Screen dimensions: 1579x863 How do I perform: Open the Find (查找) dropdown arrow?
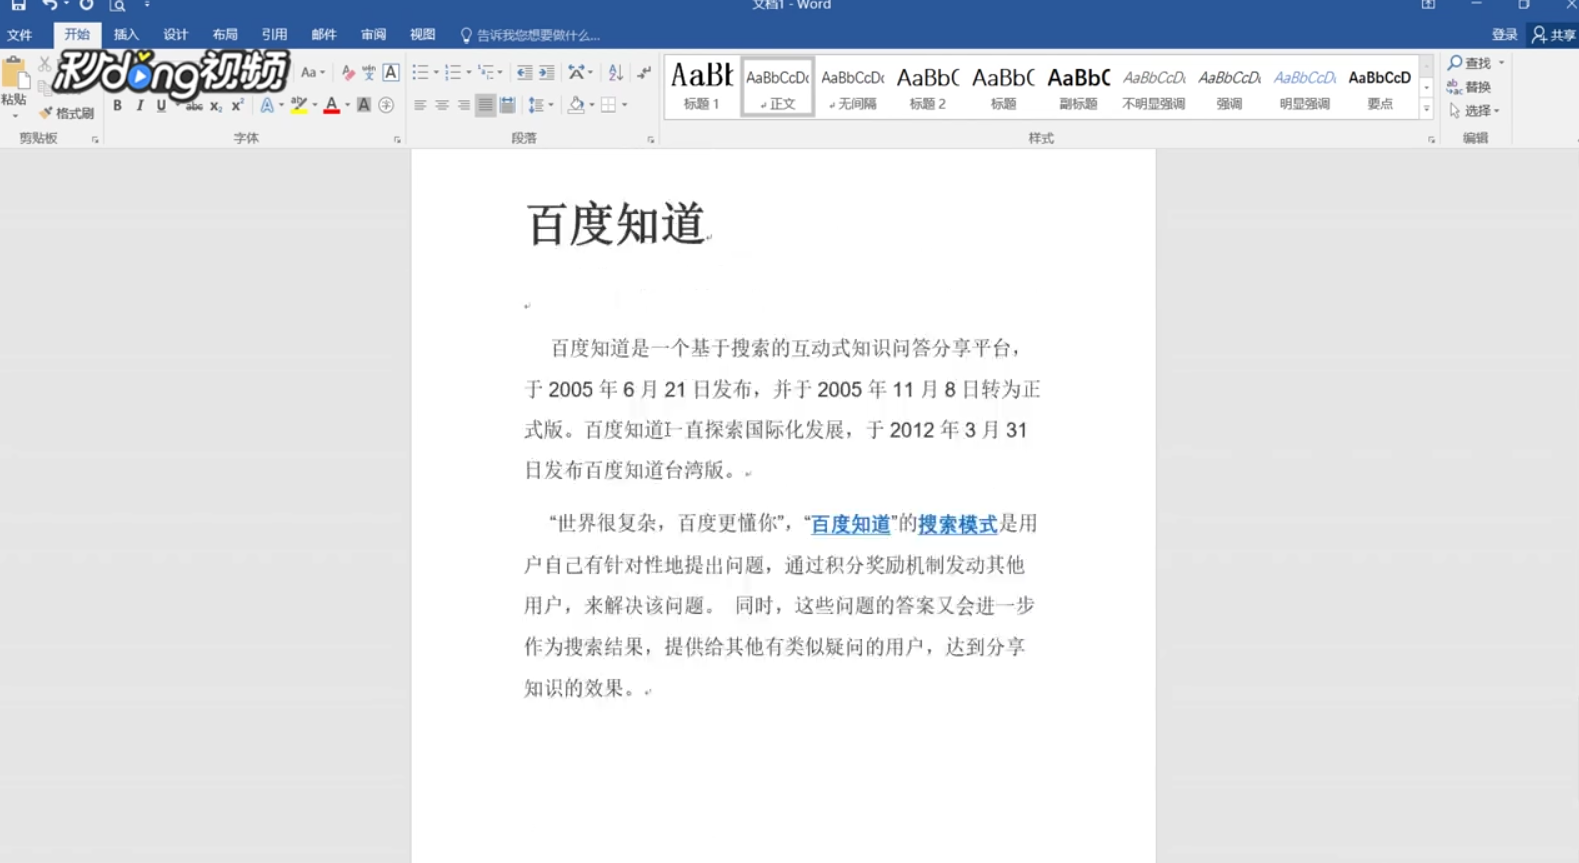(x=1501, y=63)
